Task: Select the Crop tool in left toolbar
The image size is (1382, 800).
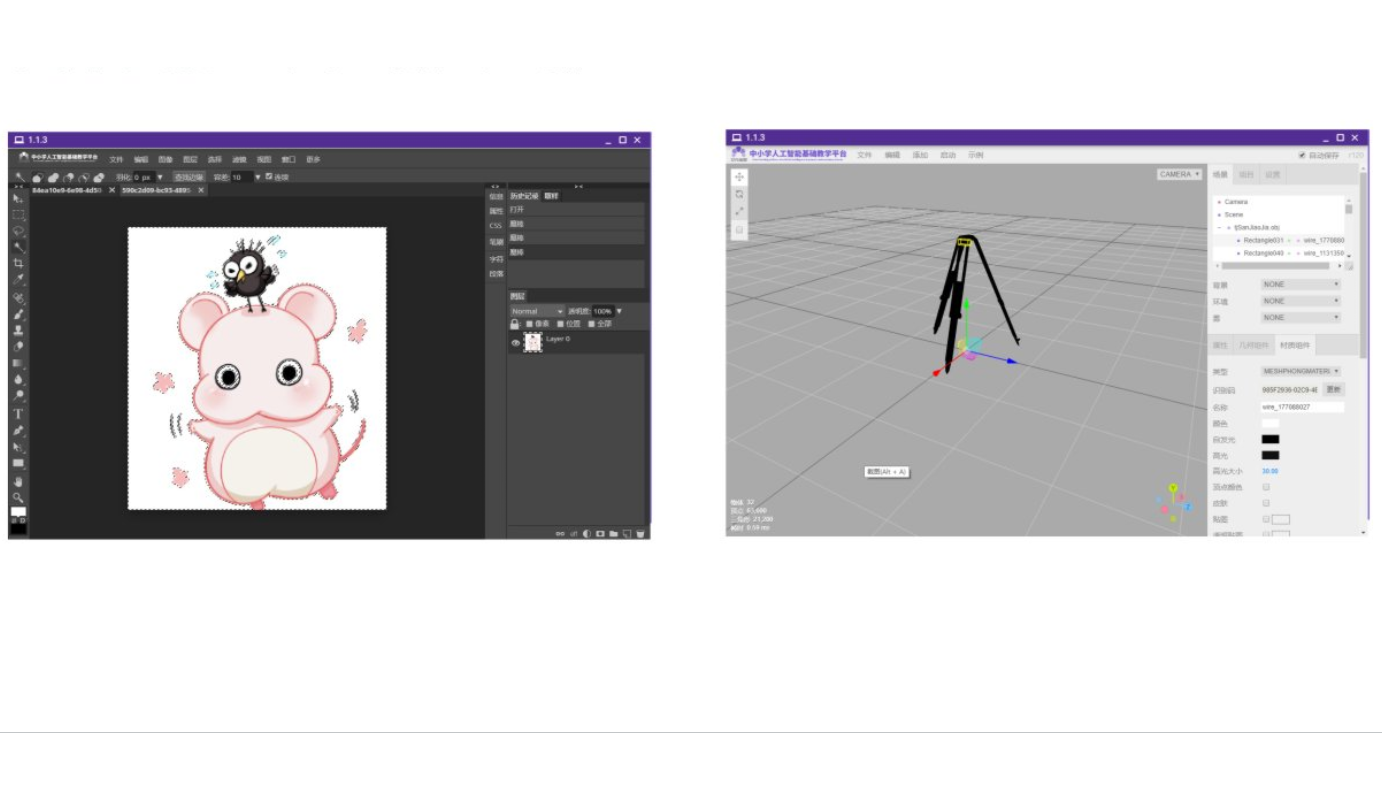Action: [18, 263]
